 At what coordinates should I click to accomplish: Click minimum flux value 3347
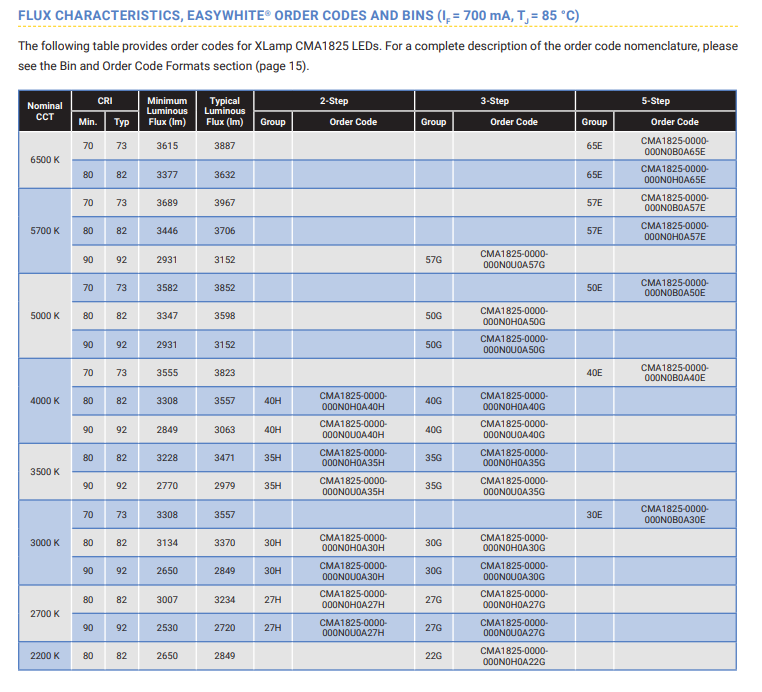click(x=167, y=316)
